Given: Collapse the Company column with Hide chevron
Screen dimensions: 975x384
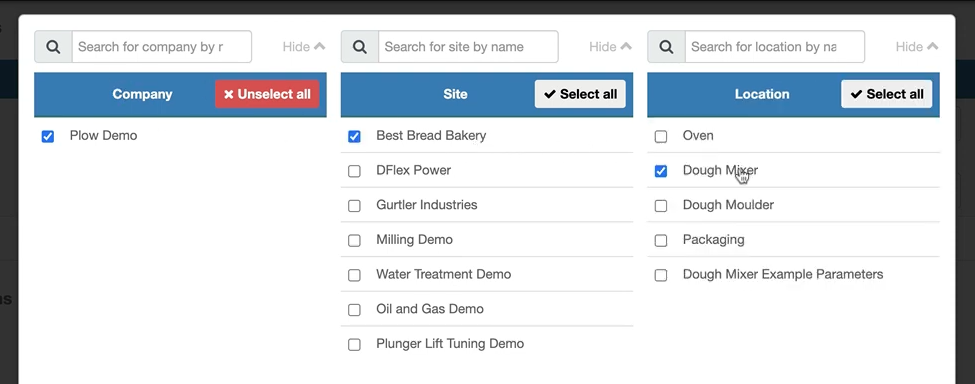Looking at the screenshot, I should point(303,47).
